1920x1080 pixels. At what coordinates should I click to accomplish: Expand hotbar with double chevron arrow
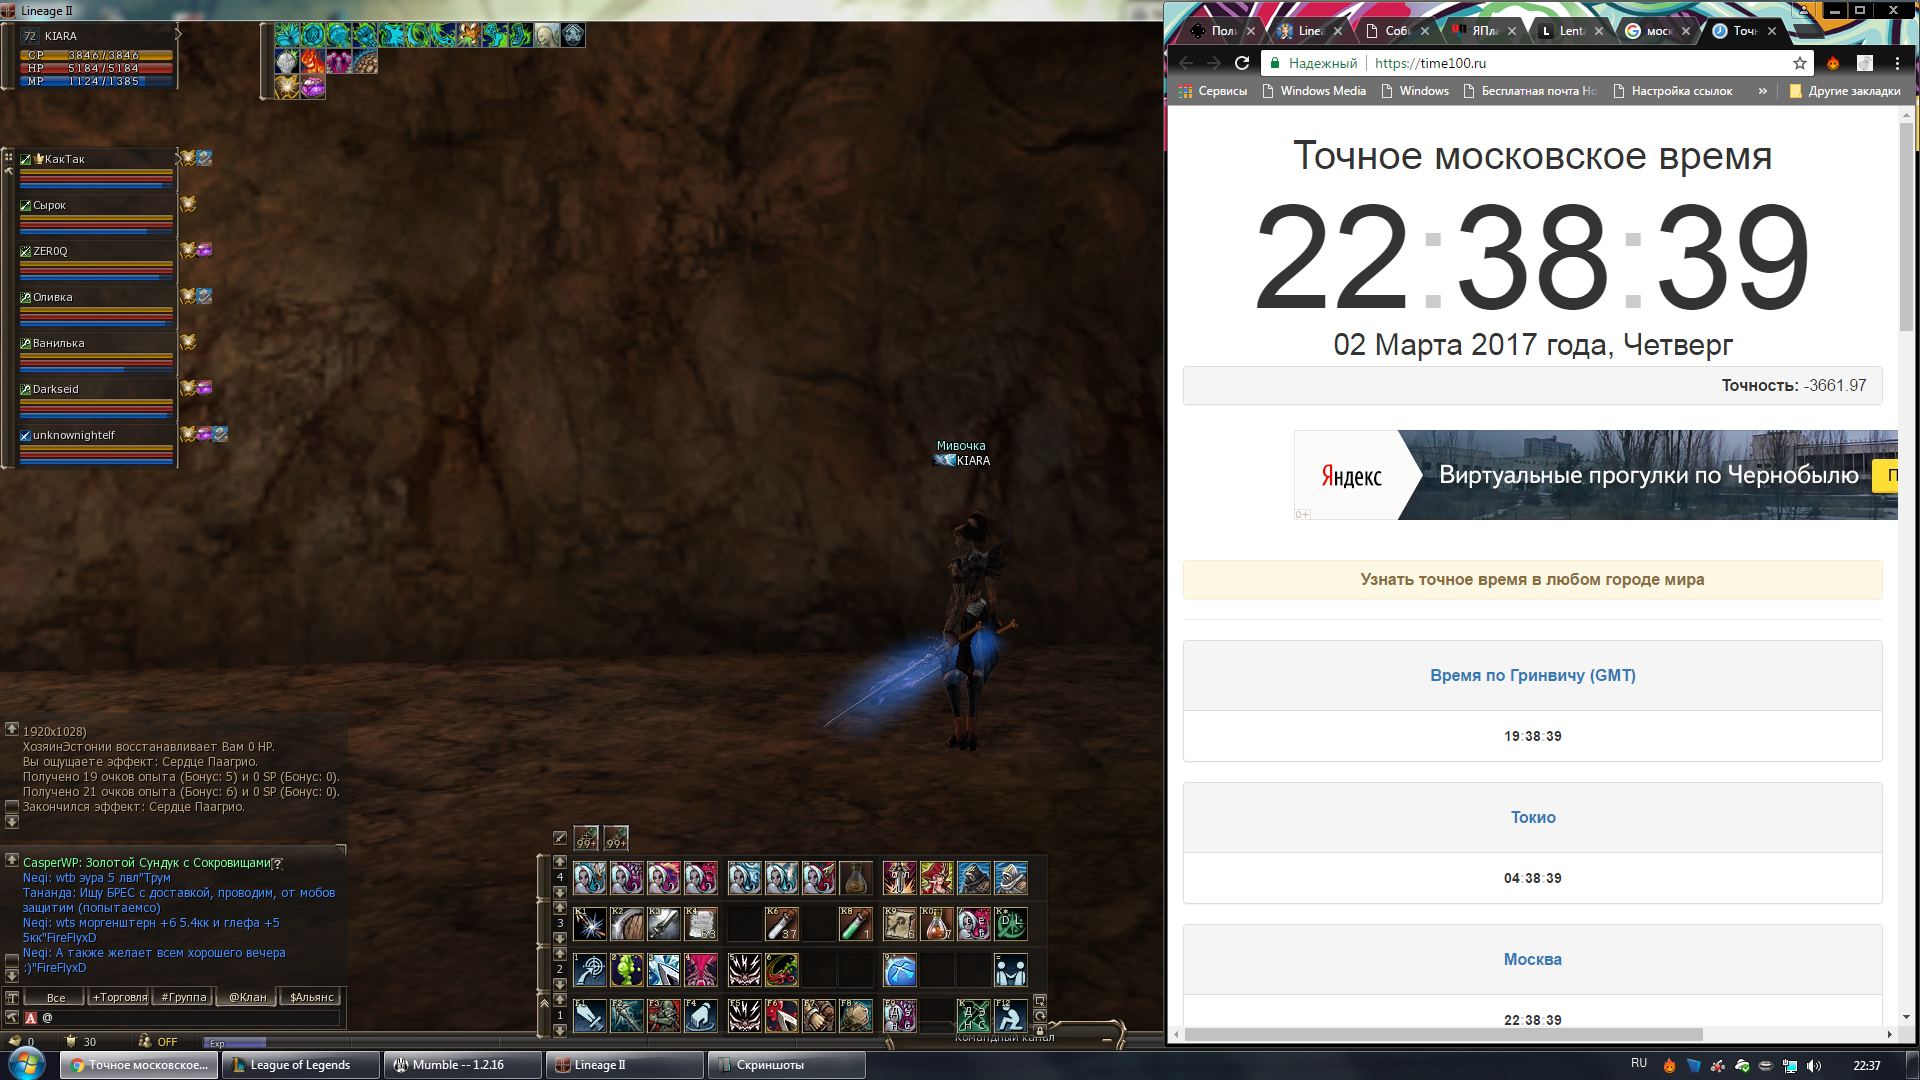[x=544, y=1002]
